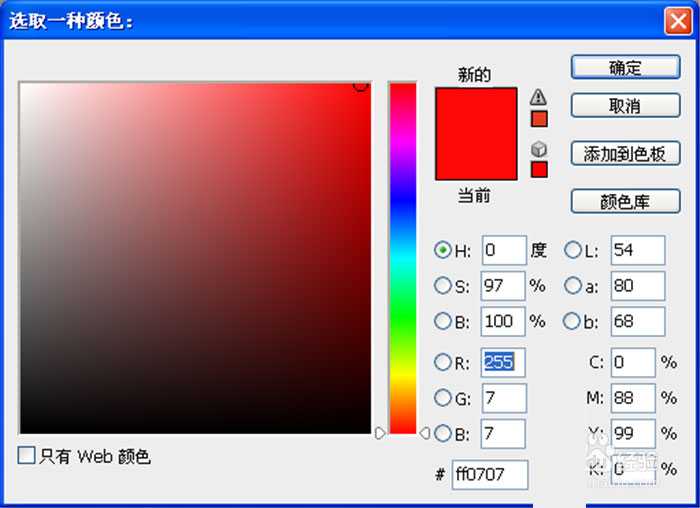
Task: Select the gamut-corrected color swatch under warning triangle
Action: click(539, 119)
